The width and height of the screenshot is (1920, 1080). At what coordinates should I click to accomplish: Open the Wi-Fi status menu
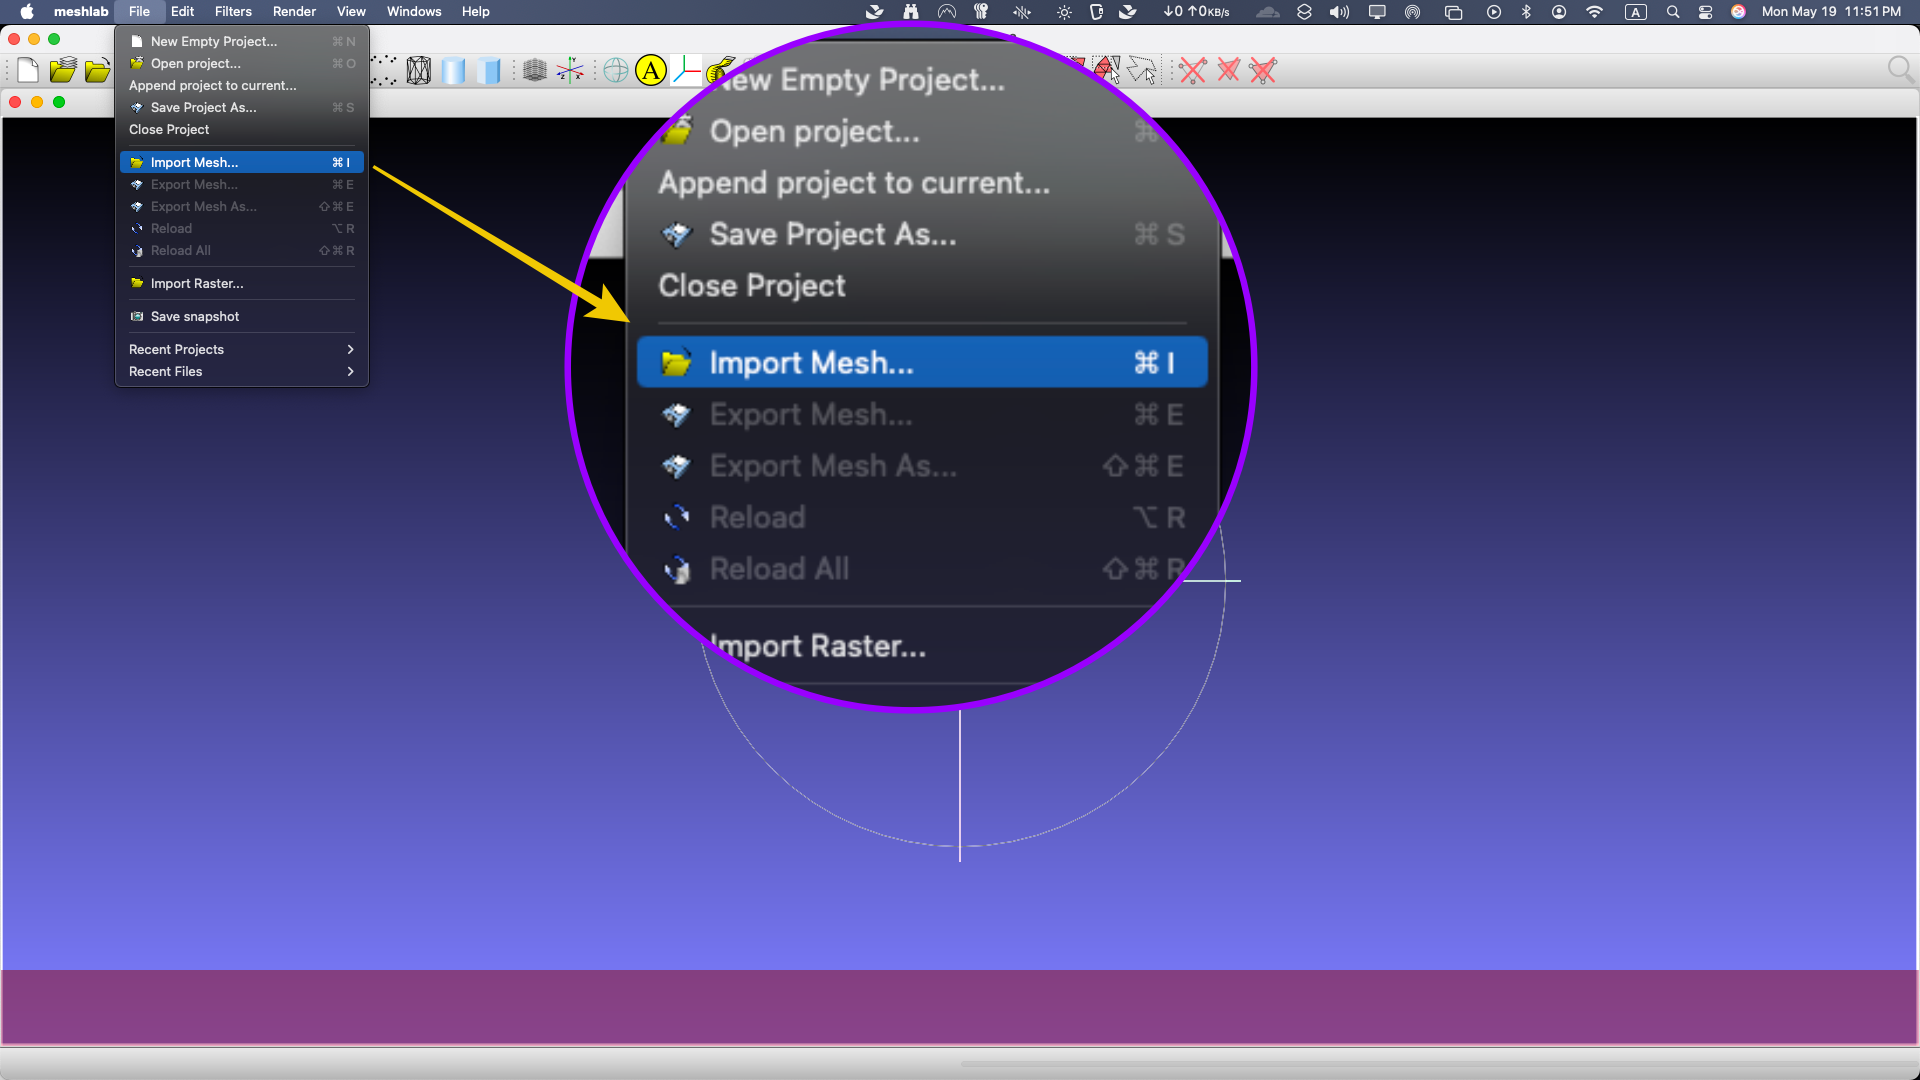pos(1595,12)
